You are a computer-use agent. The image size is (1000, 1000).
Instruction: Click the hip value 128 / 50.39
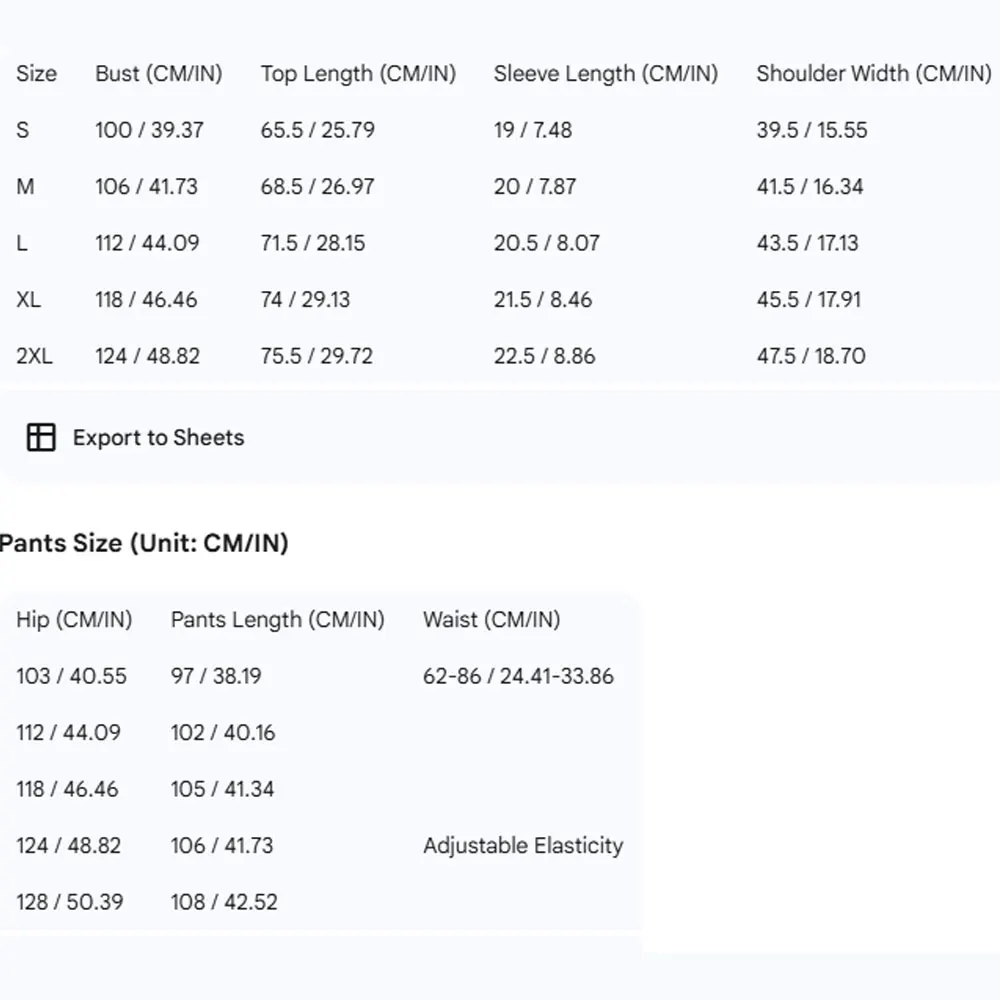(70, 902)
